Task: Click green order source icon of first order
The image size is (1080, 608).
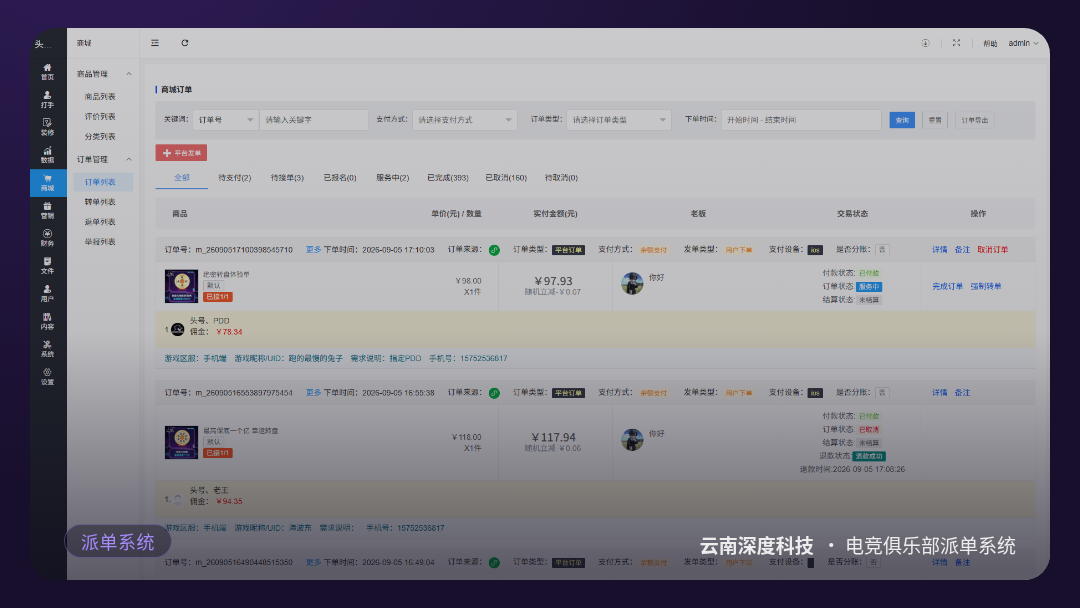Action: 494,250
